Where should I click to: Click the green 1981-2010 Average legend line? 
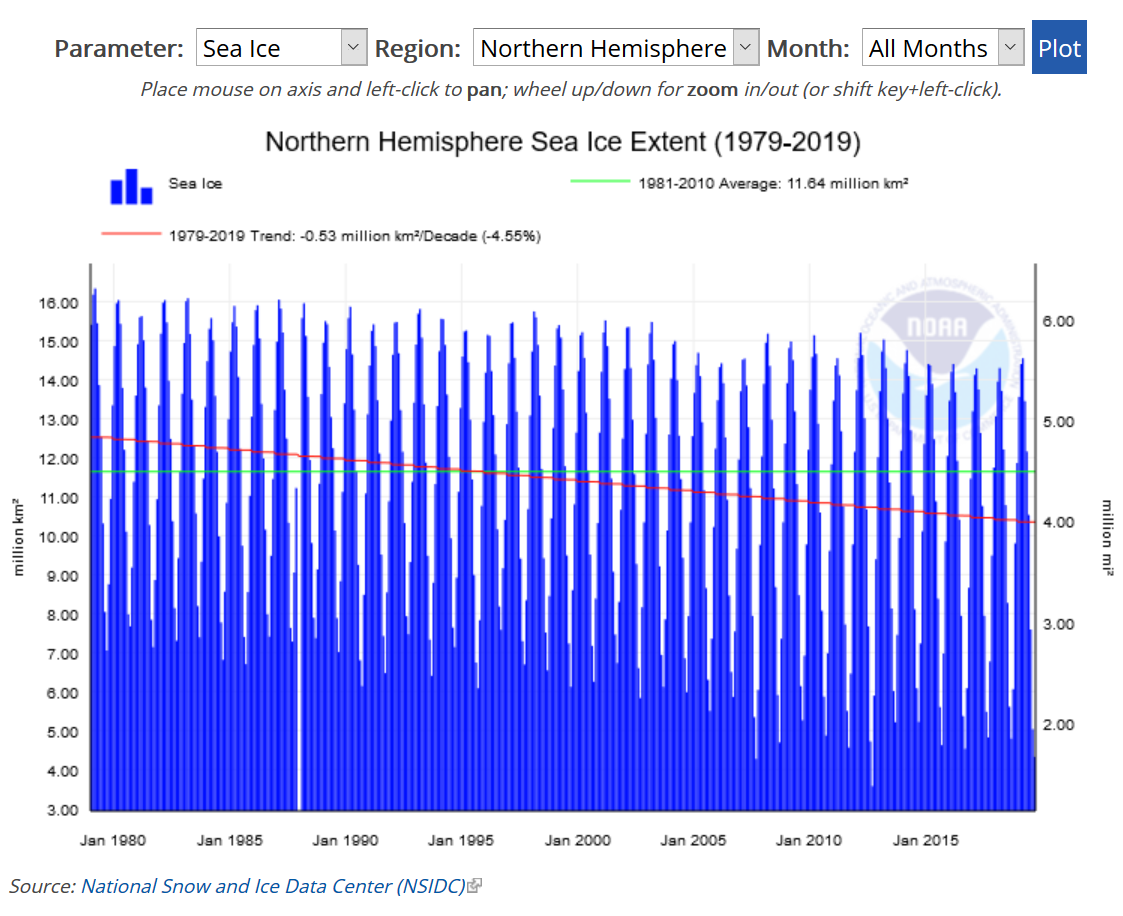600,183
